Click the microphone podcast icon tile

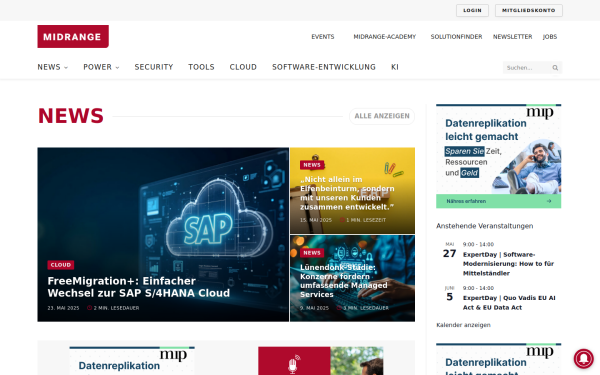click(x=294, y=361)
